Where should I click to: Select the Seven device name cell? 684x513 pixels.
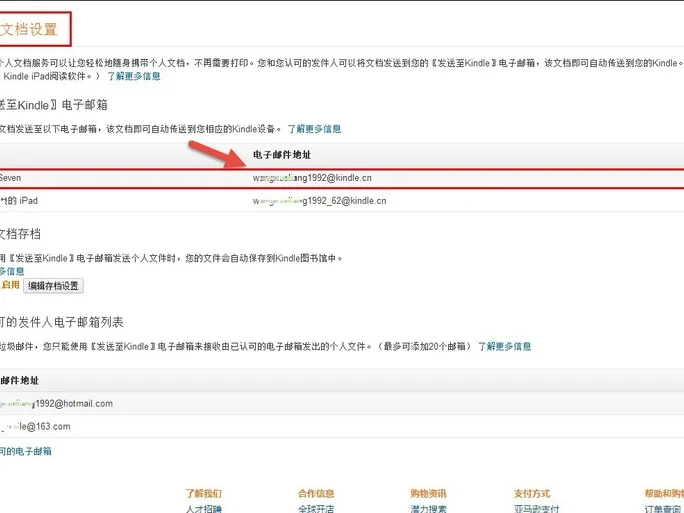click(10, 178)
